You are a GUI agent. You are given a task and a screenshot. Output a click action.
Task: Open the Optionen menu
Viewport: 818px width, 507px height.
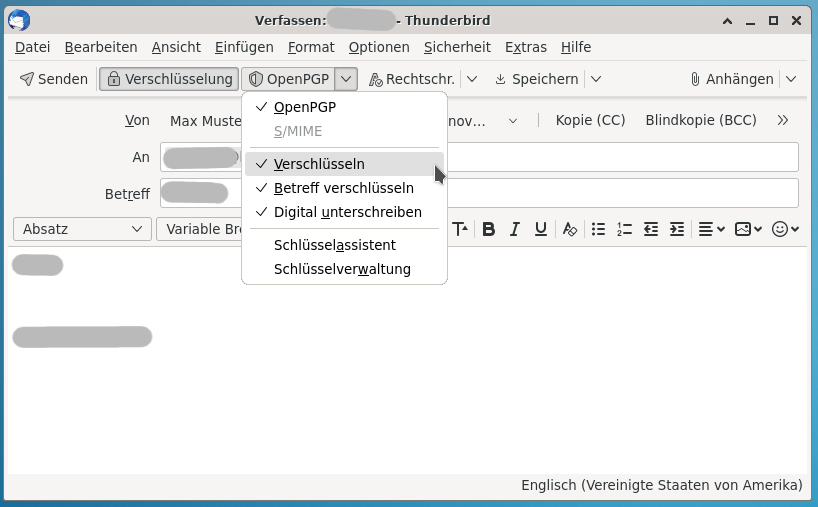[379, 47]
